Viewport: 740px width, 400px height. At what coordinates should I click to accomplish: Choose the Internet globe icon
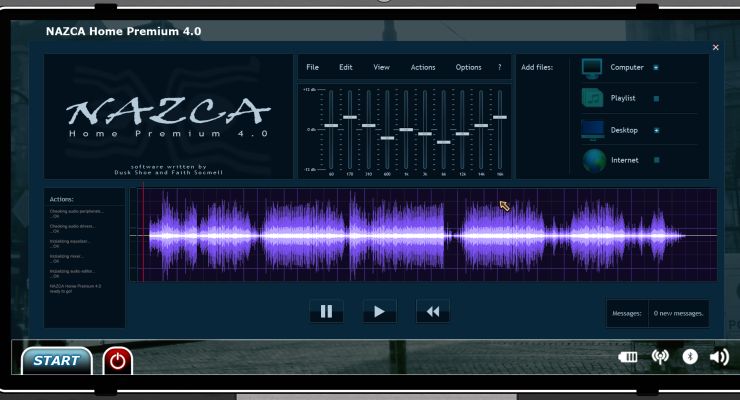click(594, 160)
